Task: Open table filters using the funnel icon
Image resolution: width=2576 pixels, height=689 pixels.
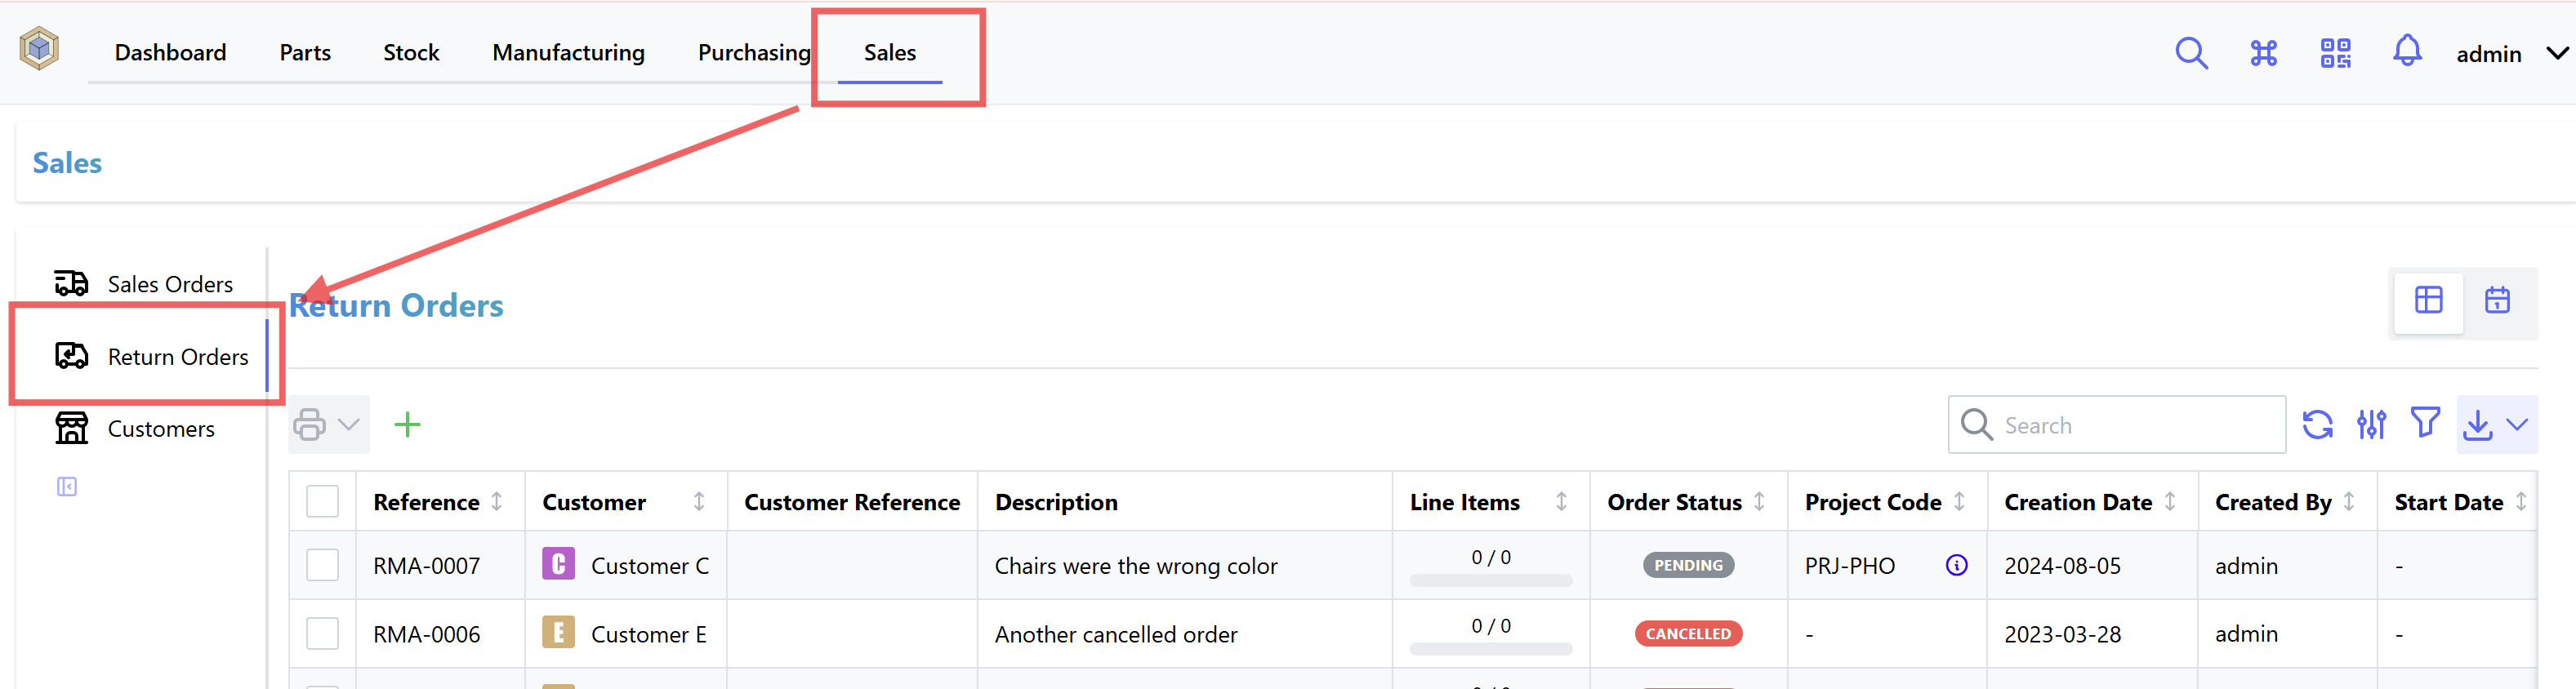Action: [2425, 424]
